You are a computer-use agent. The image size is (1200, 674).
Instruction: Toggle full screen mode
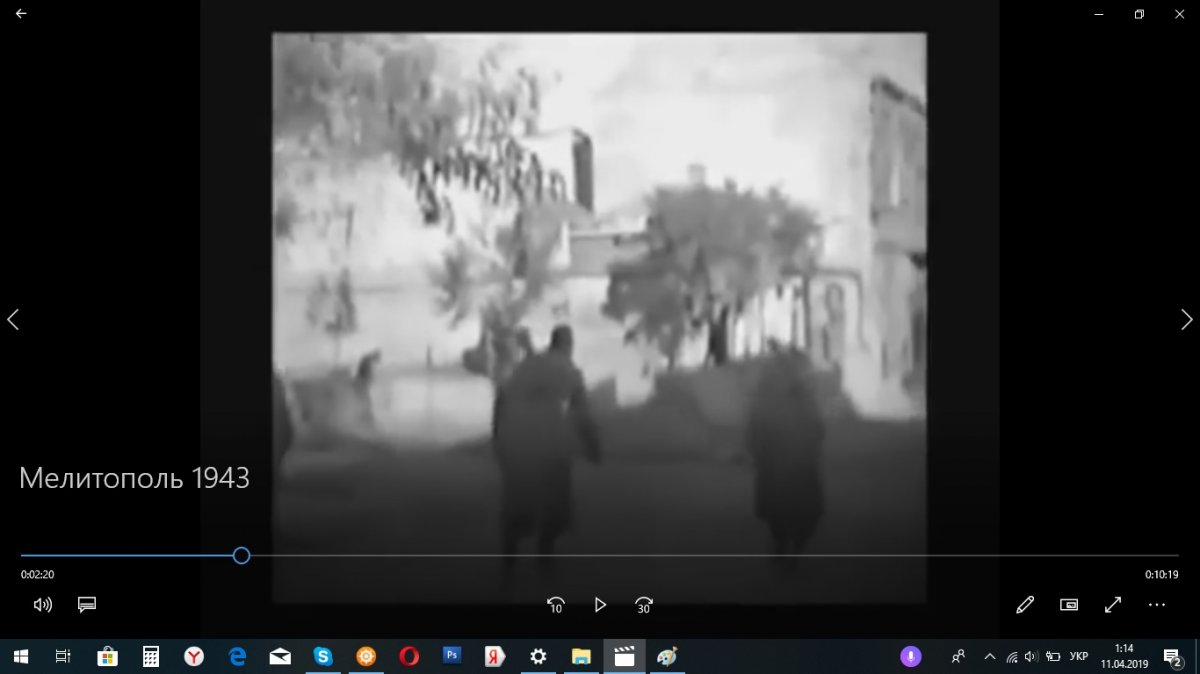click(1113, 605)
